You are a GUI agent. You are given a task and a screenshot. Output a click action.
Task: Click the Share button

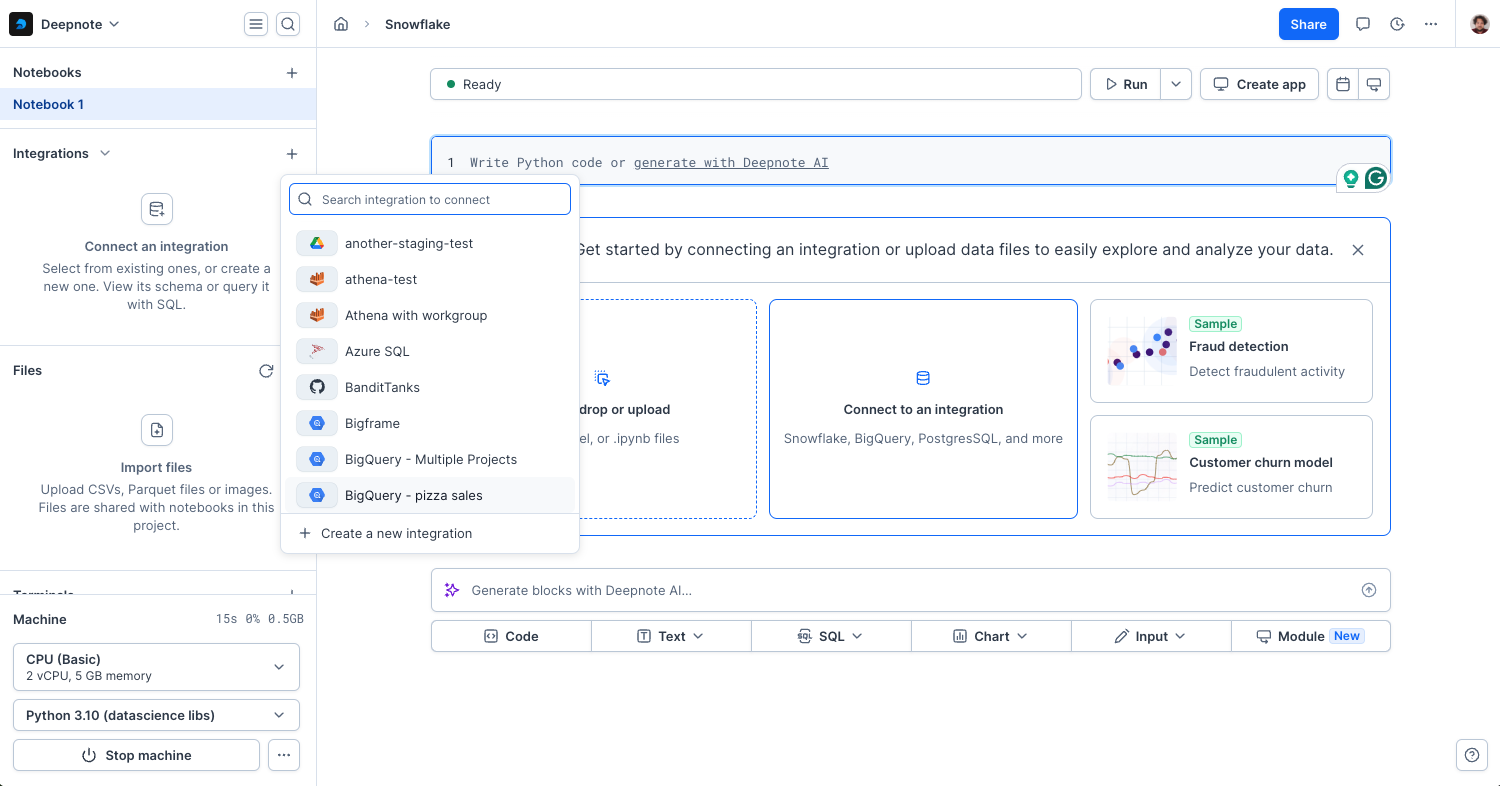(1308, 24)
